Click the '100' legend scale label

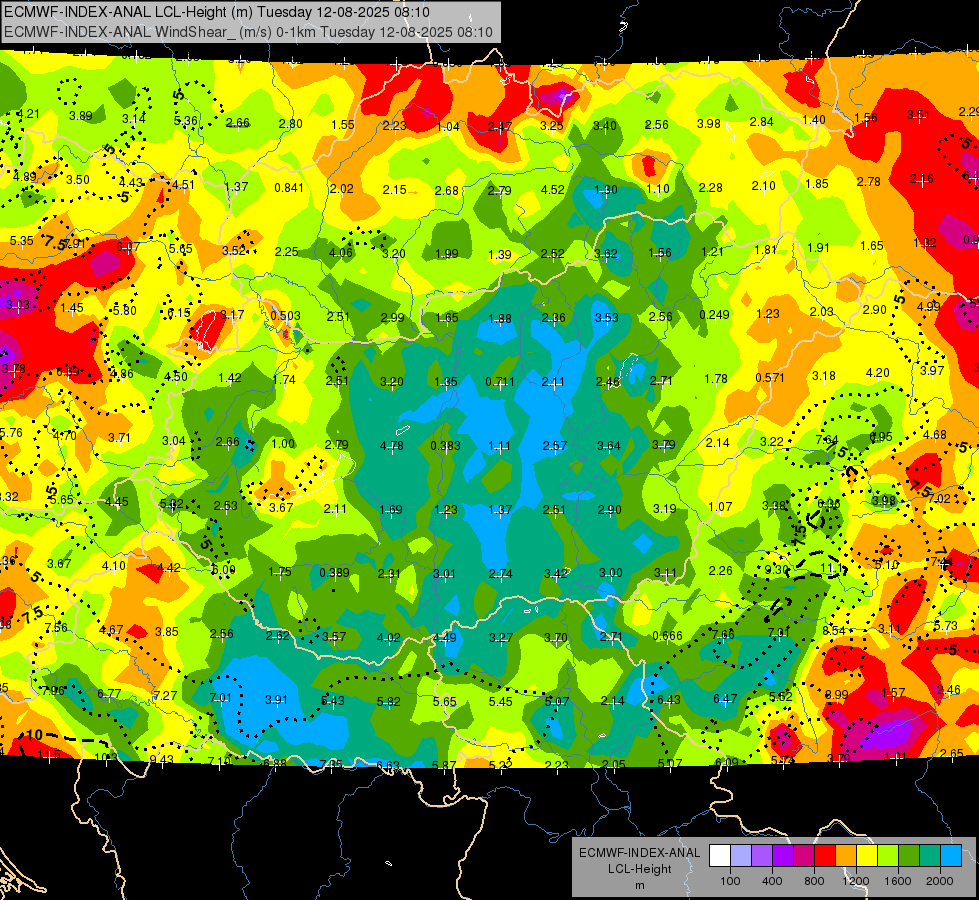point(731,881)
